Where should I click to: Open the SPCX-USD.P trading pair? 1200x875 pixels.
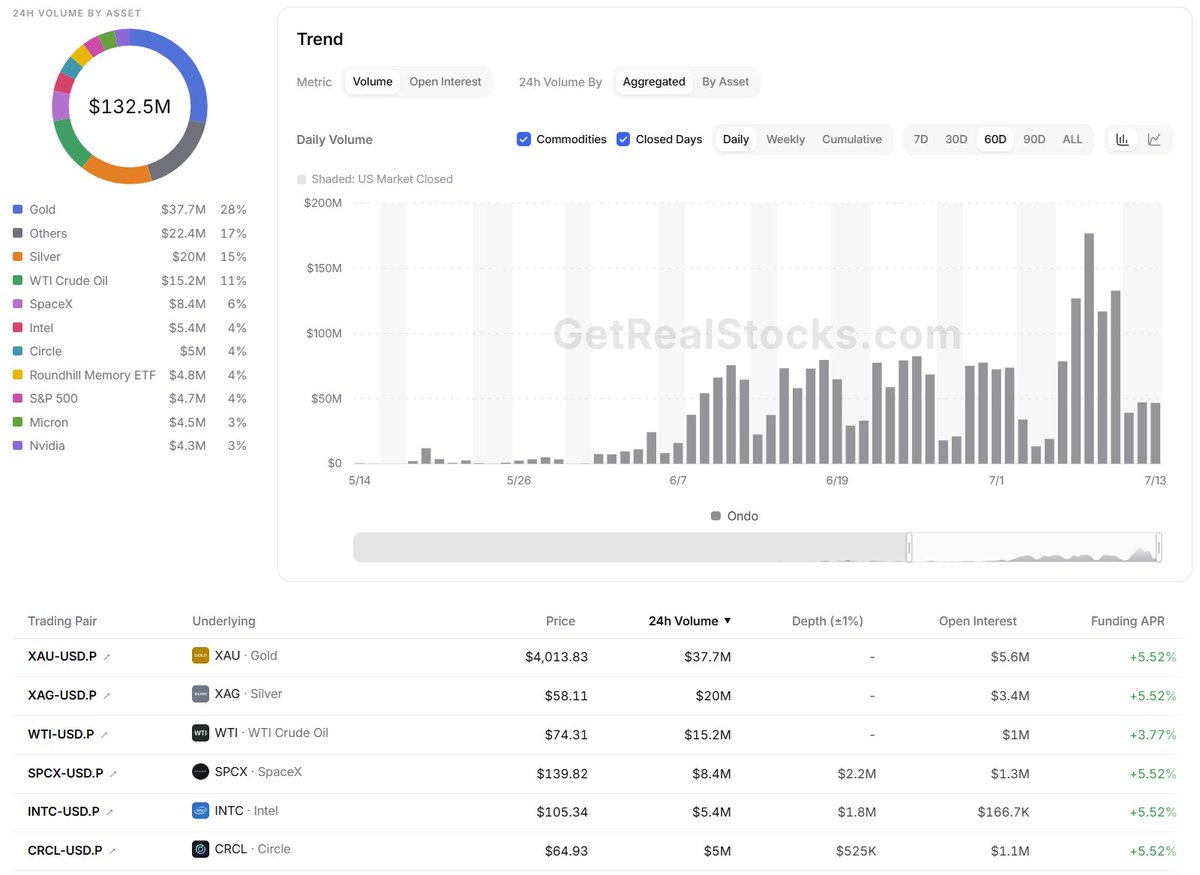point(65,774)
